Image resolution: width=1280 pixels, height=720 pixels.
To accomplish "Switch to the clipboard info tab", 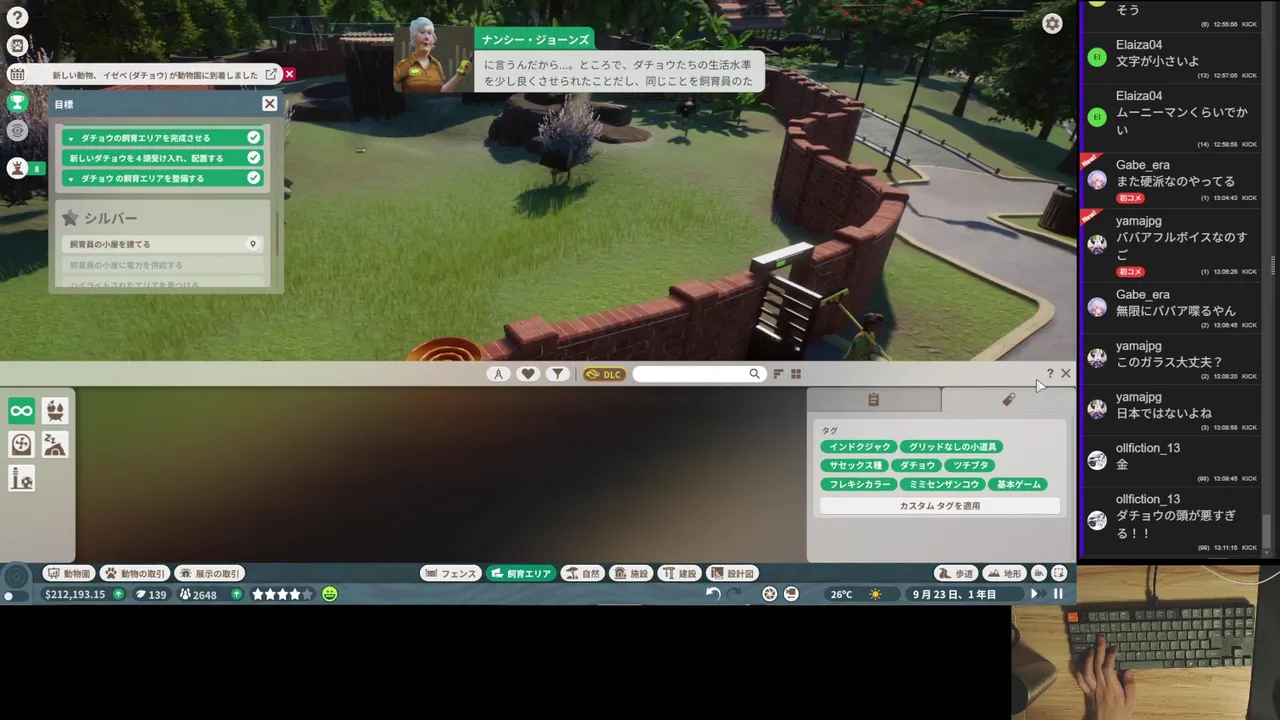I will click(x=873, y=400).
